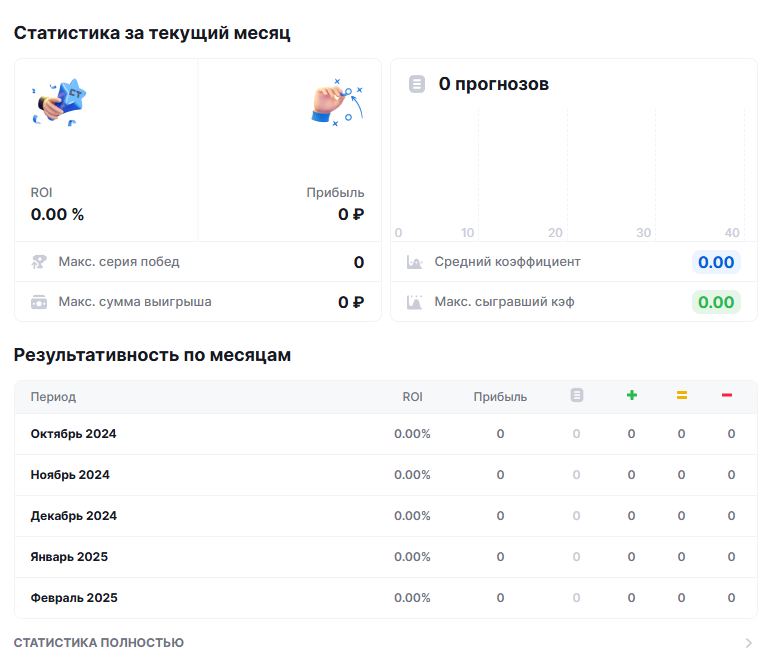Click the yellow equals returns column icon
The height and width of the screenshot is (664, 765).
tap(681, 396)
